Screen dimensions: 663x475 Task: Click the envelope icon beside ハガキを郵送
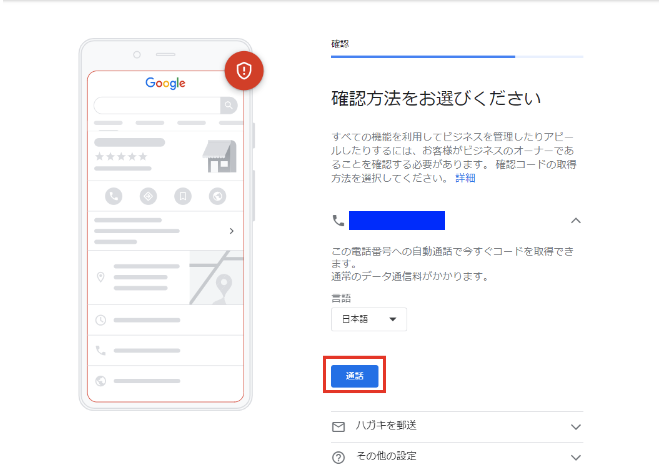click(338, 426)
